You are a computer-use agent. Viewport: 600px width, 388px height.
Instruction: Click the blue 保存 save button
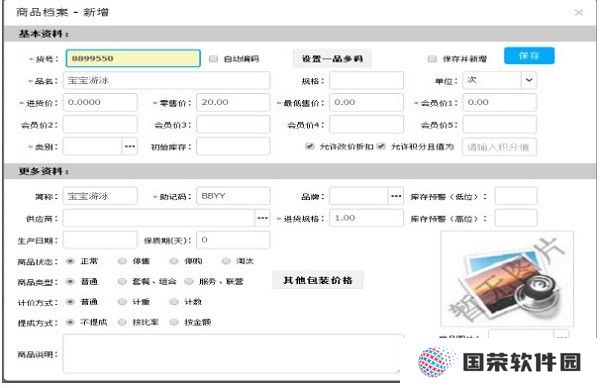pyautogui.click(x=529, y=56)
